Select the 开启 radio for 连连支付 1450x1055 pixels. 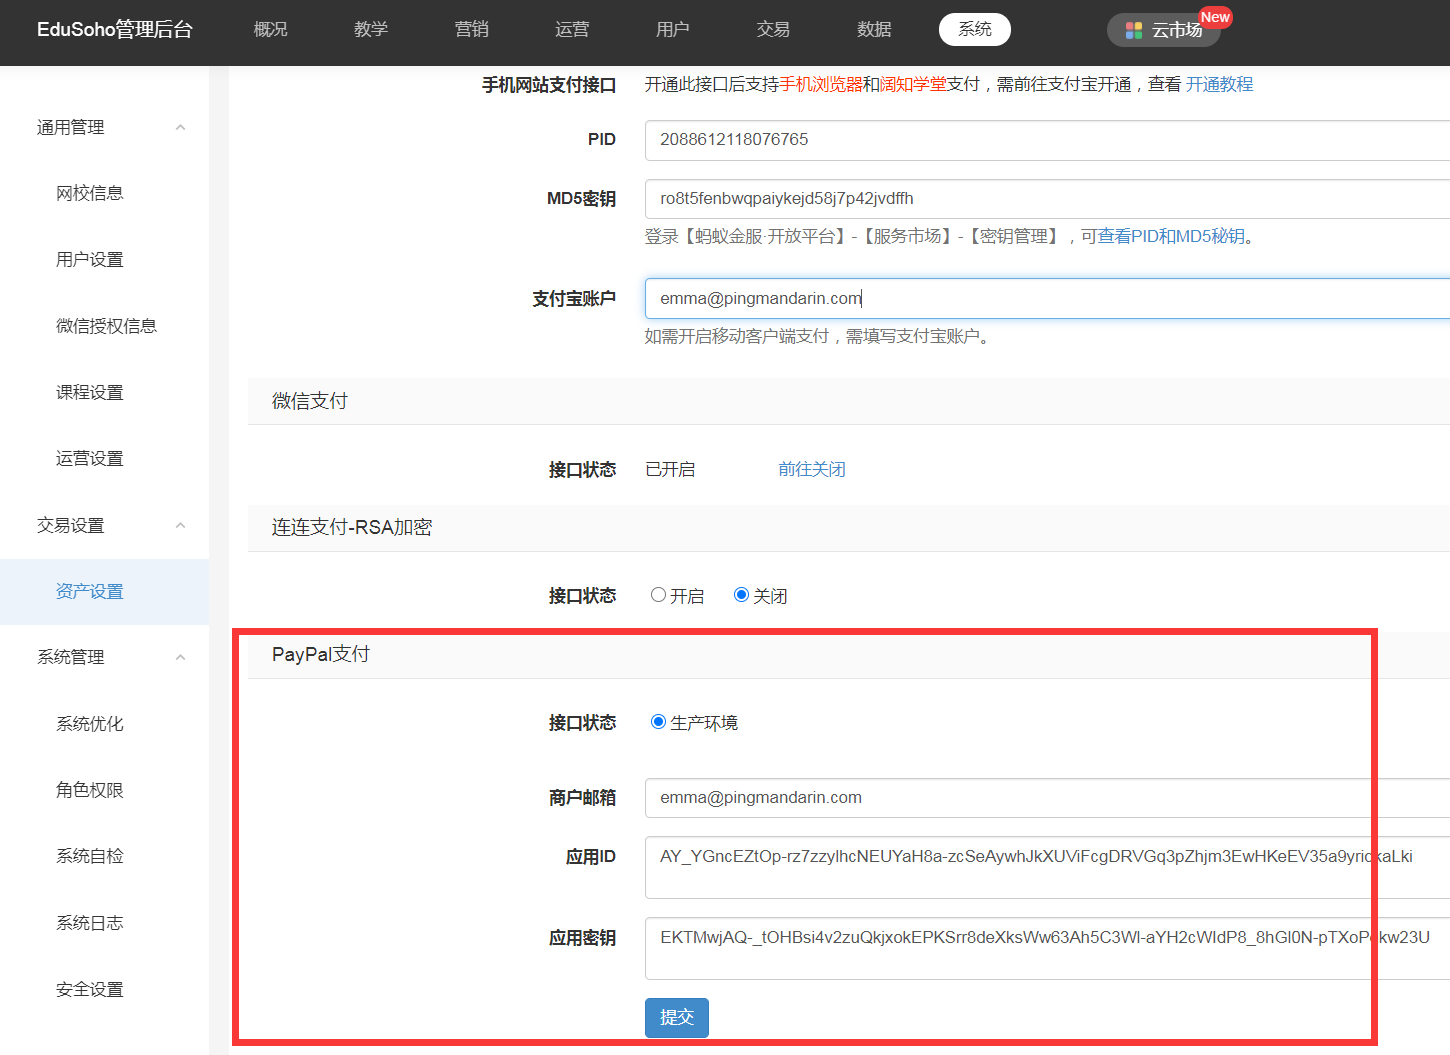658,595
